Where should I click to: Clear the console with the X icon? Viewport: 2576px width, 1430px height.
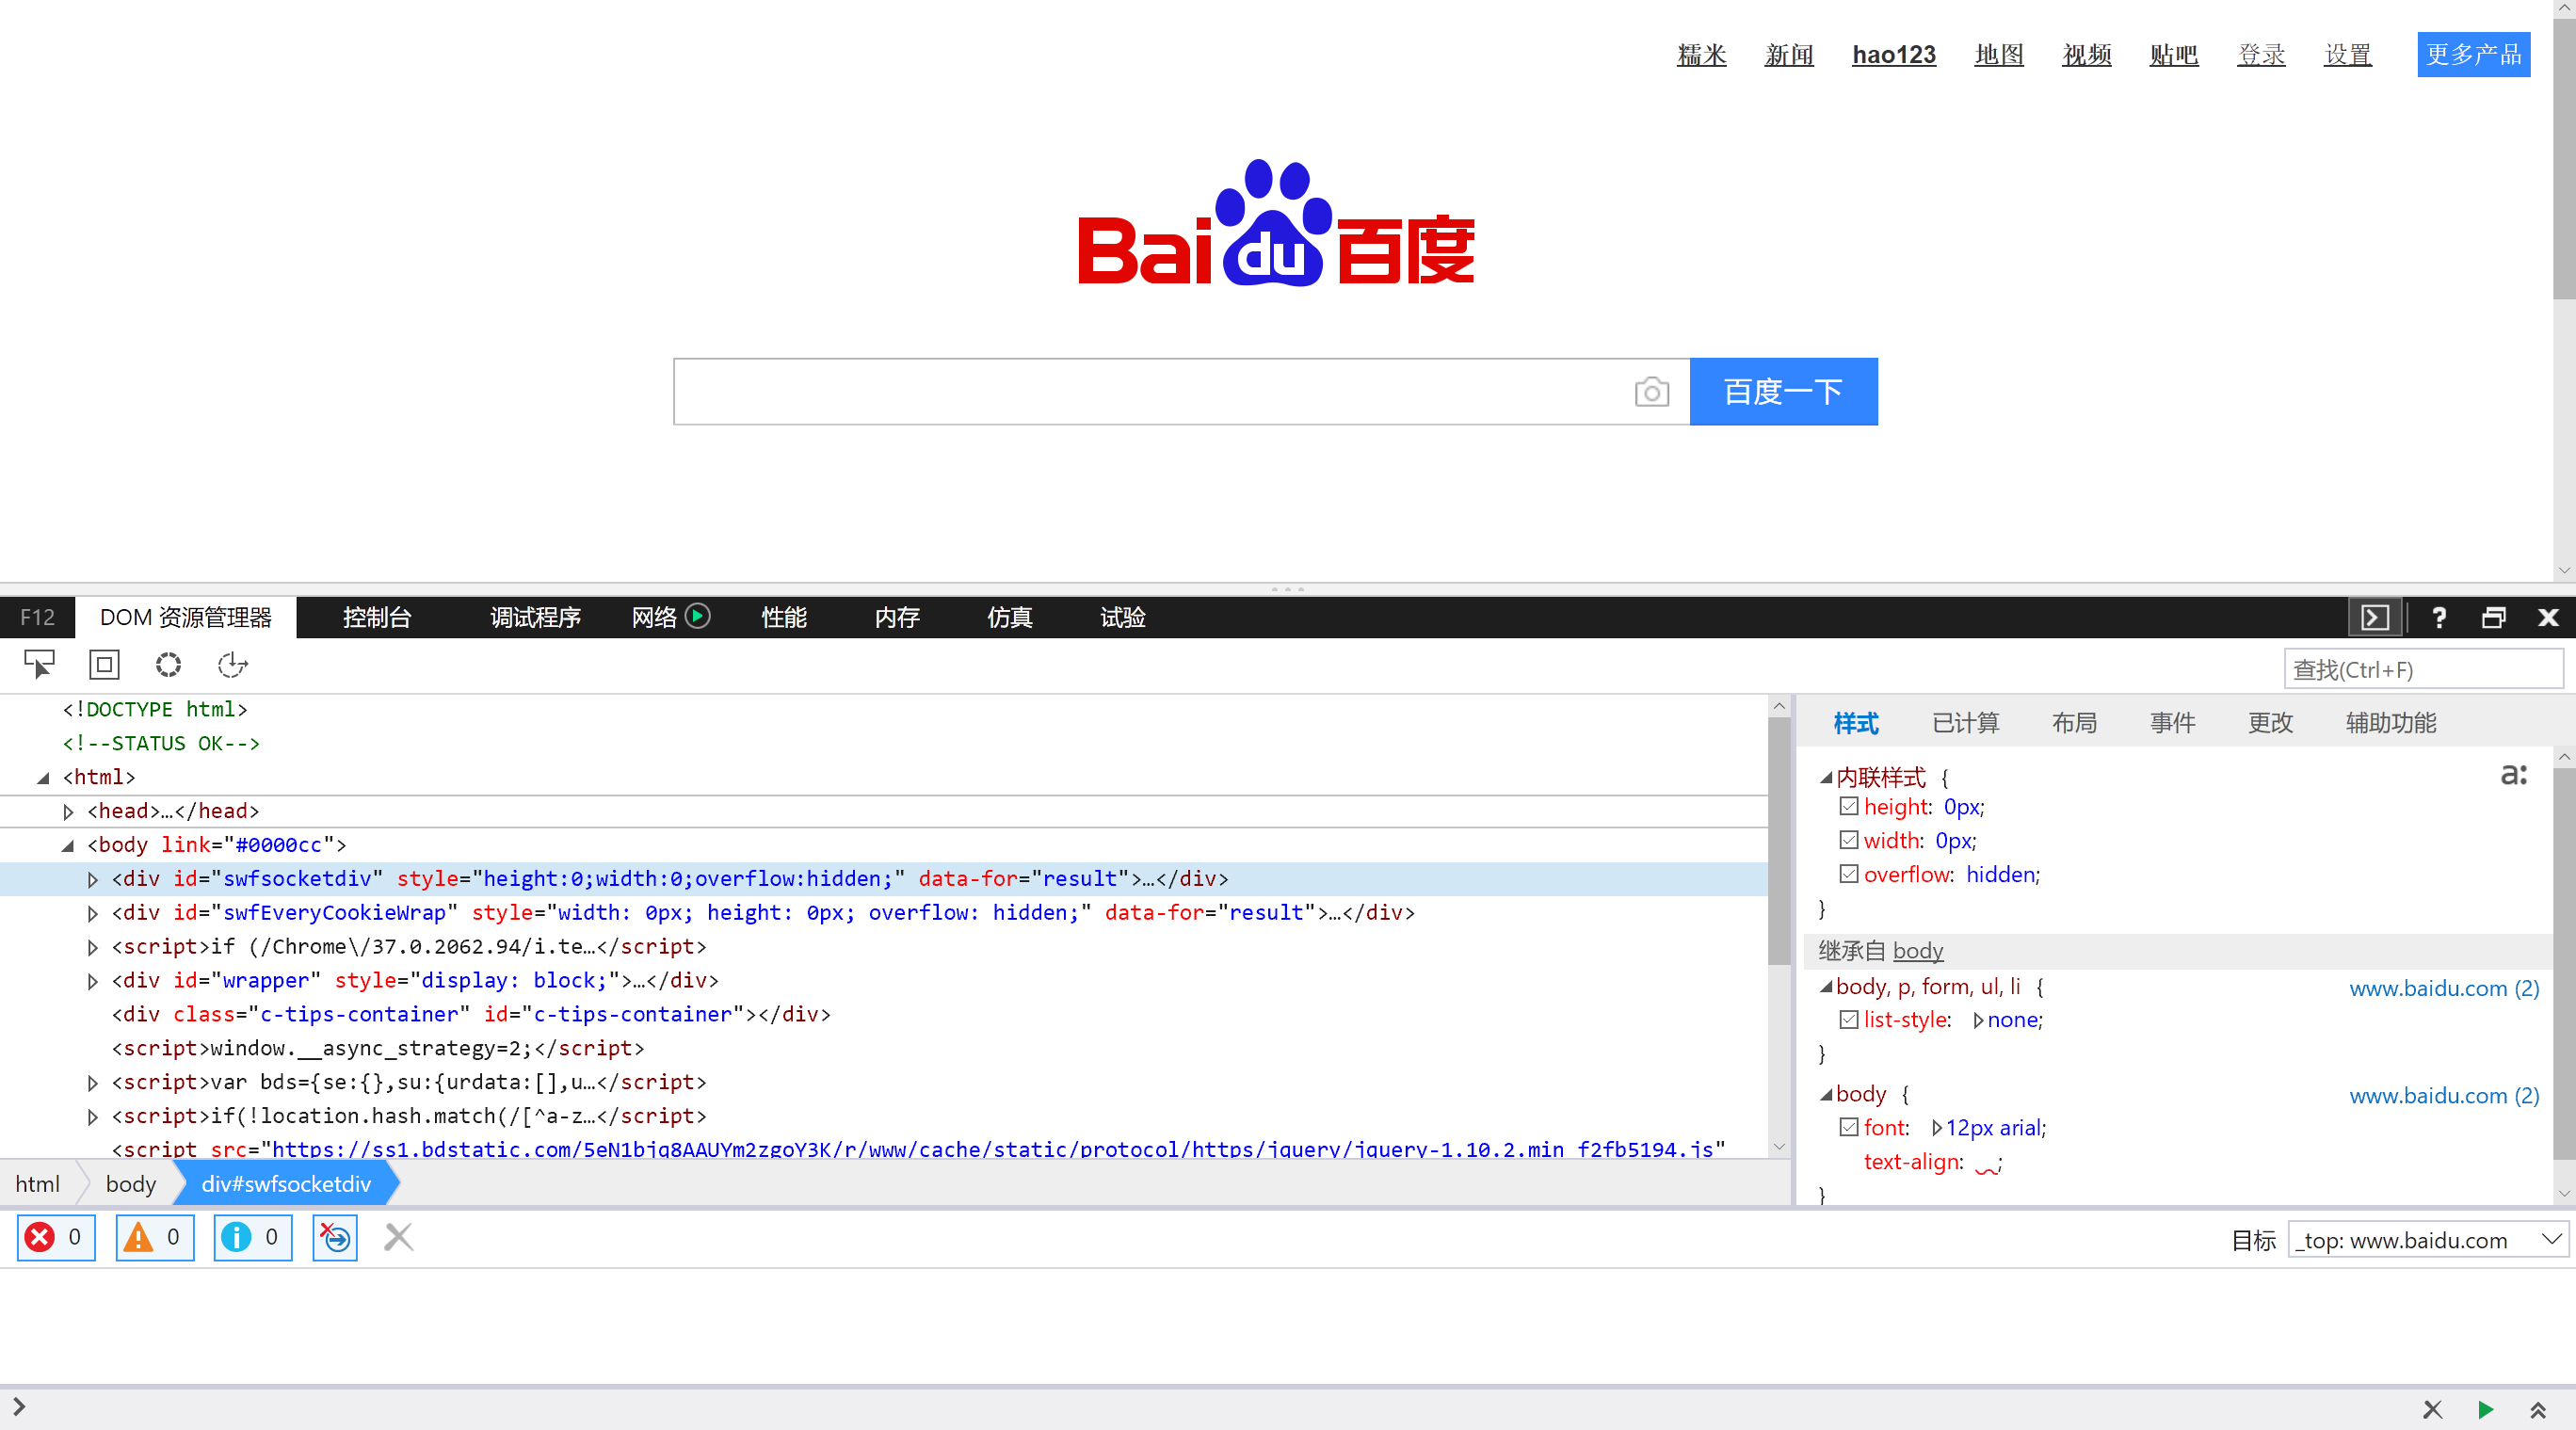(x=399, y=1238)
